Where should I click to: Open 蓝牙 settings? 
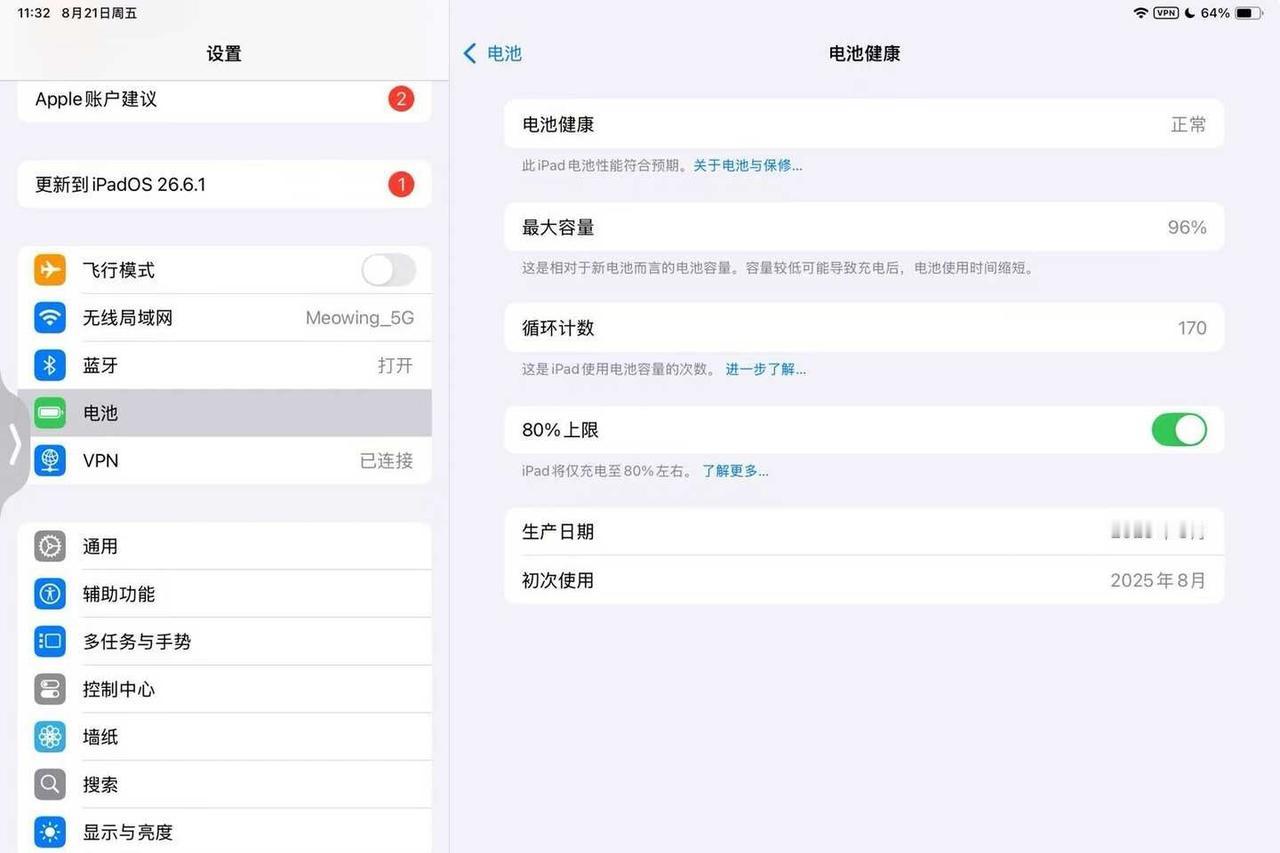pyautogui.click(x=224, y=365)
